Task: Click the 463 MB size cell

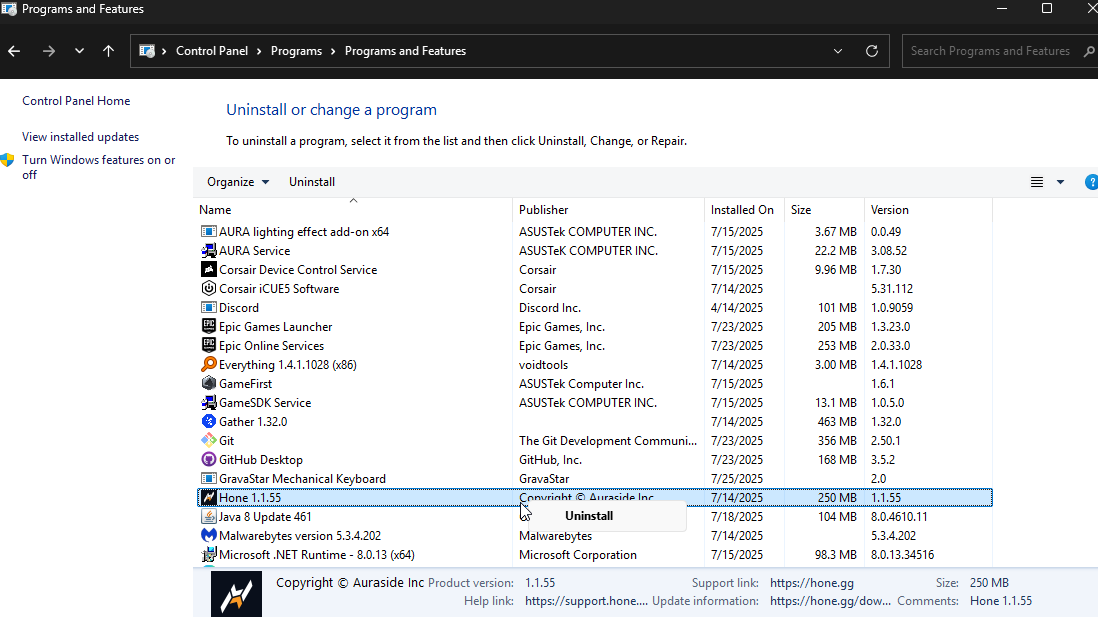Action: click(x=837, y=422)
